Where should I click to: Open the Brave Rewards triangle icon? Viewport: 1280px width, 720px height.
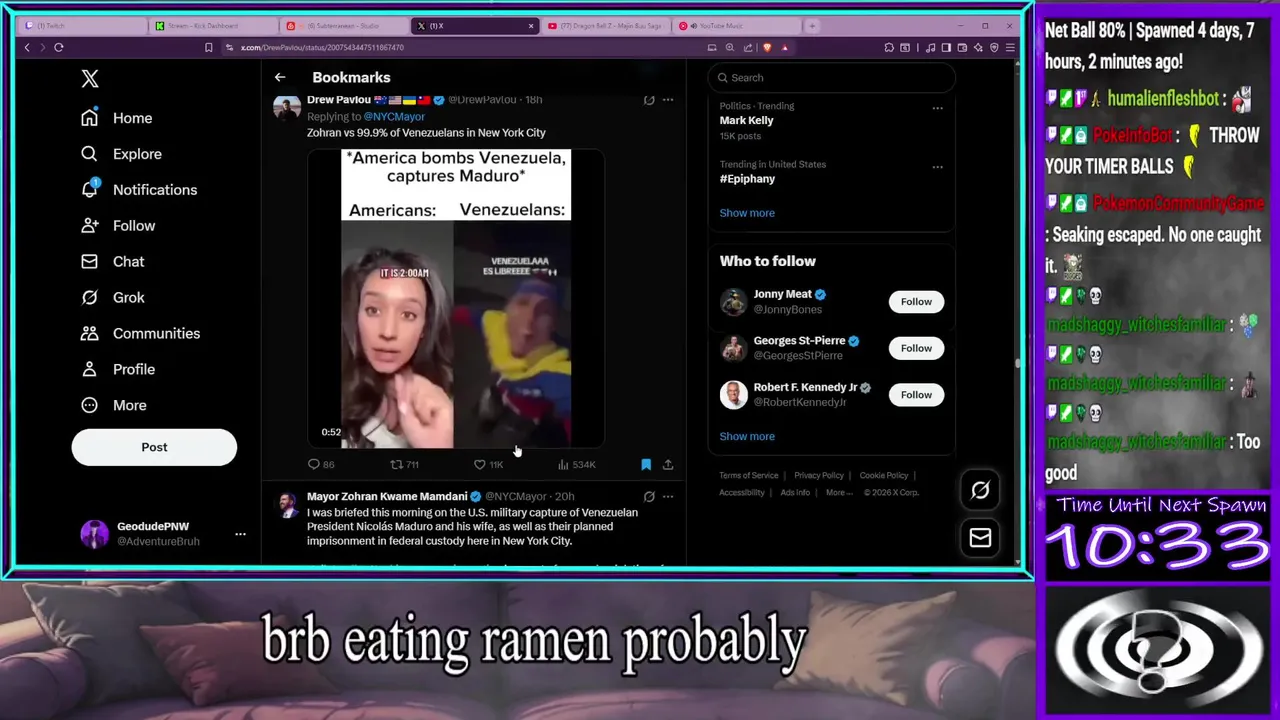coord(784,47)
